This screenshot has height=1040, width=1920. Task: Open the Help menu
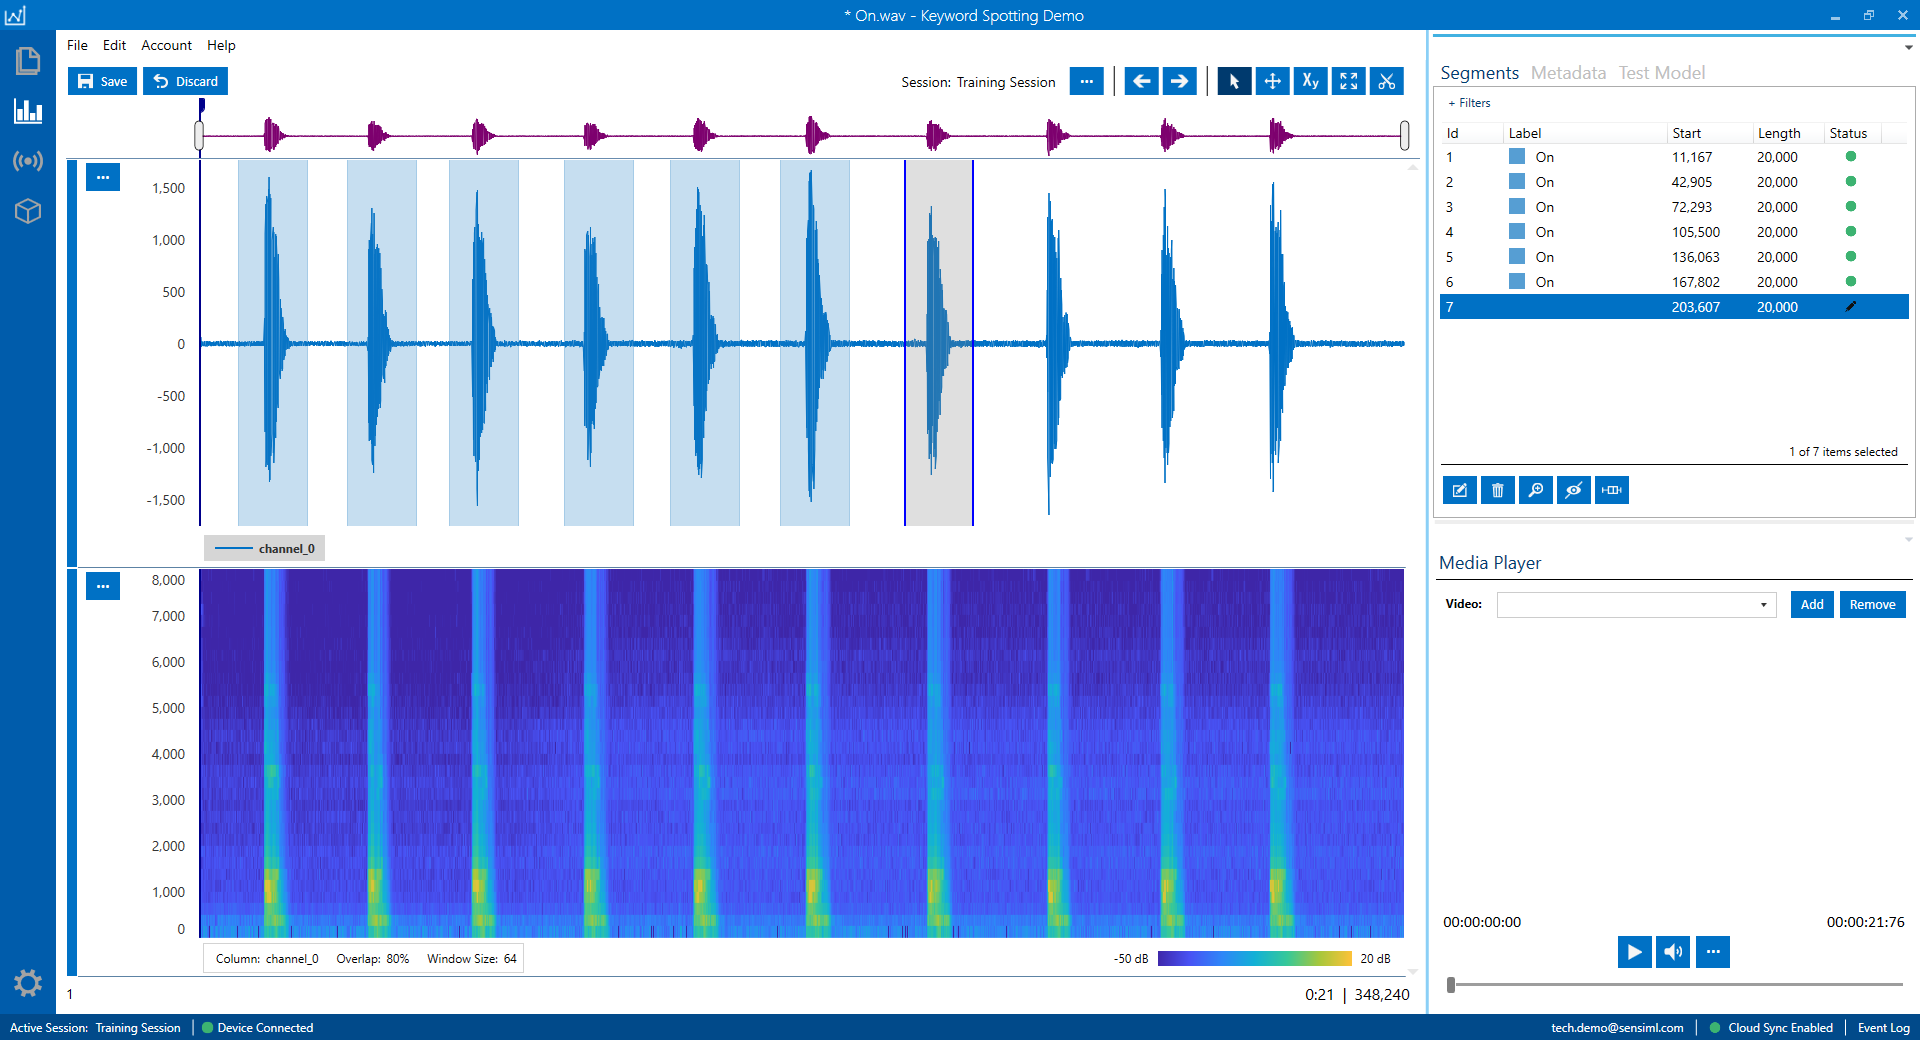[x=221, y=45]
